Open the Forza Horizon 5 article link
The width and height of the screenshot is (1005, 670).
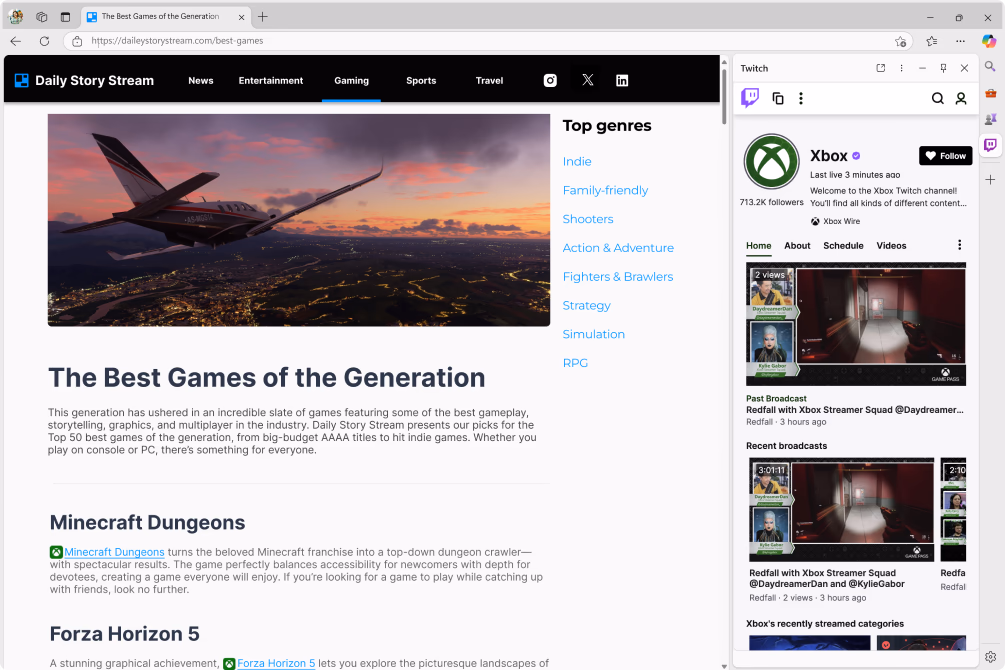coord(276,663)
